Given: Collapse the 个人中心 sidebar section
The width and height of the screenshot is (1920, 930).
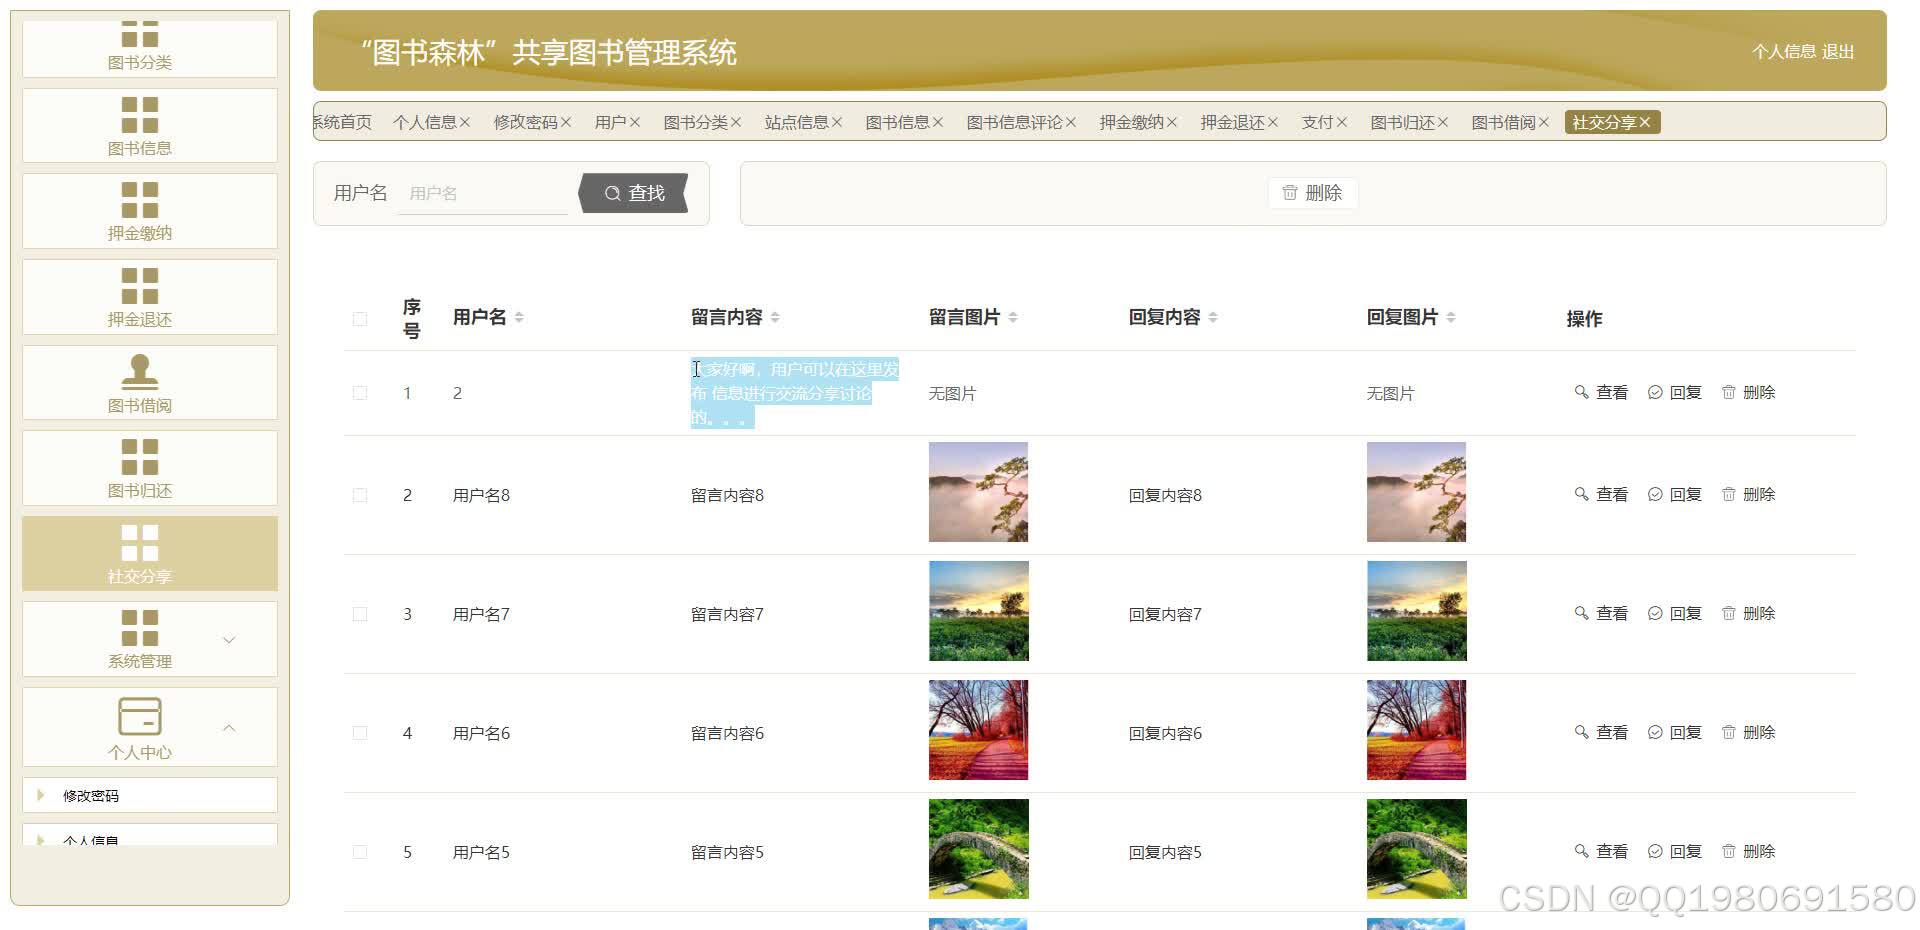Looking at the screenshot, I should [230, 728].
